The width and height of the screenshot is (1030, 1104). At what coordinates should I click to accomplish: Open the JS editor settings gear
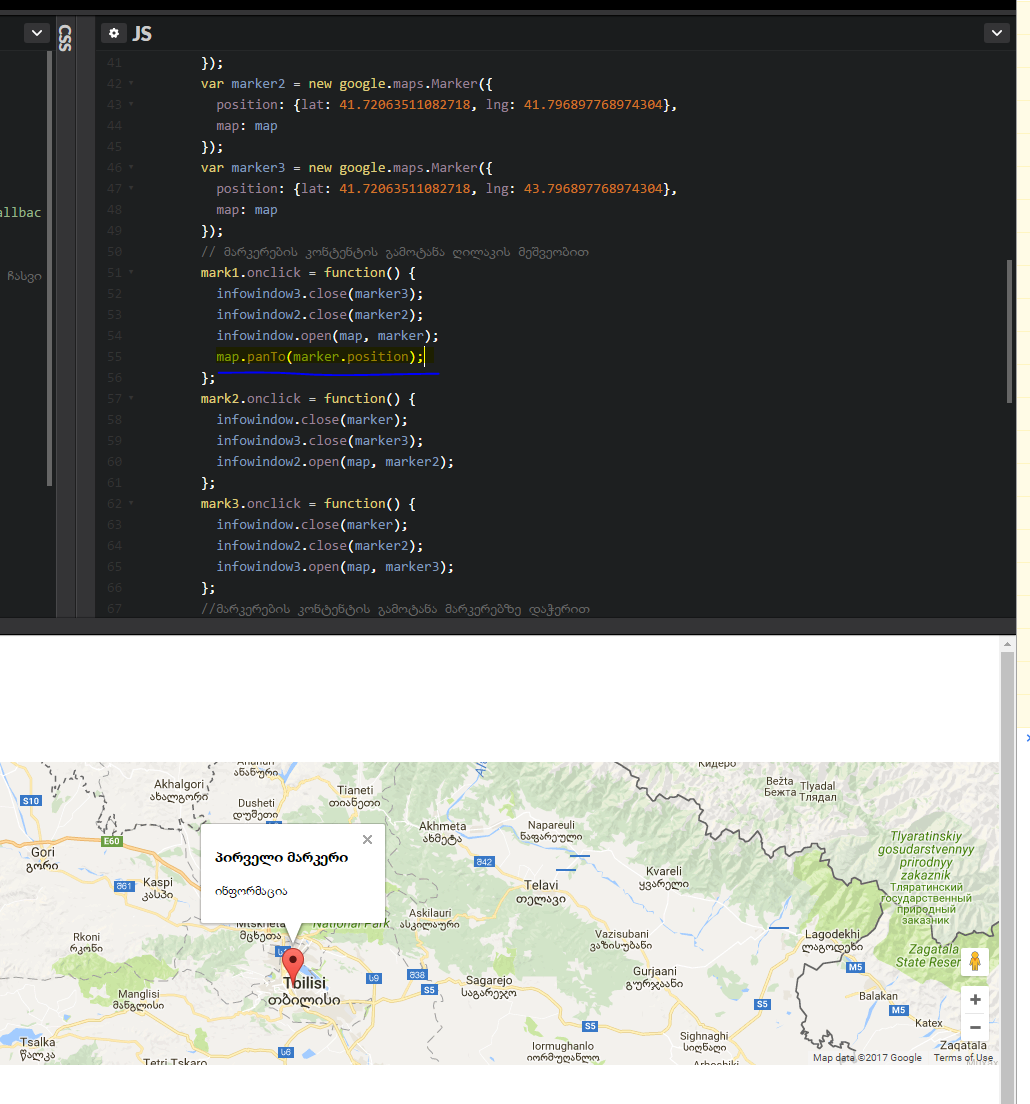coord(114,33)
